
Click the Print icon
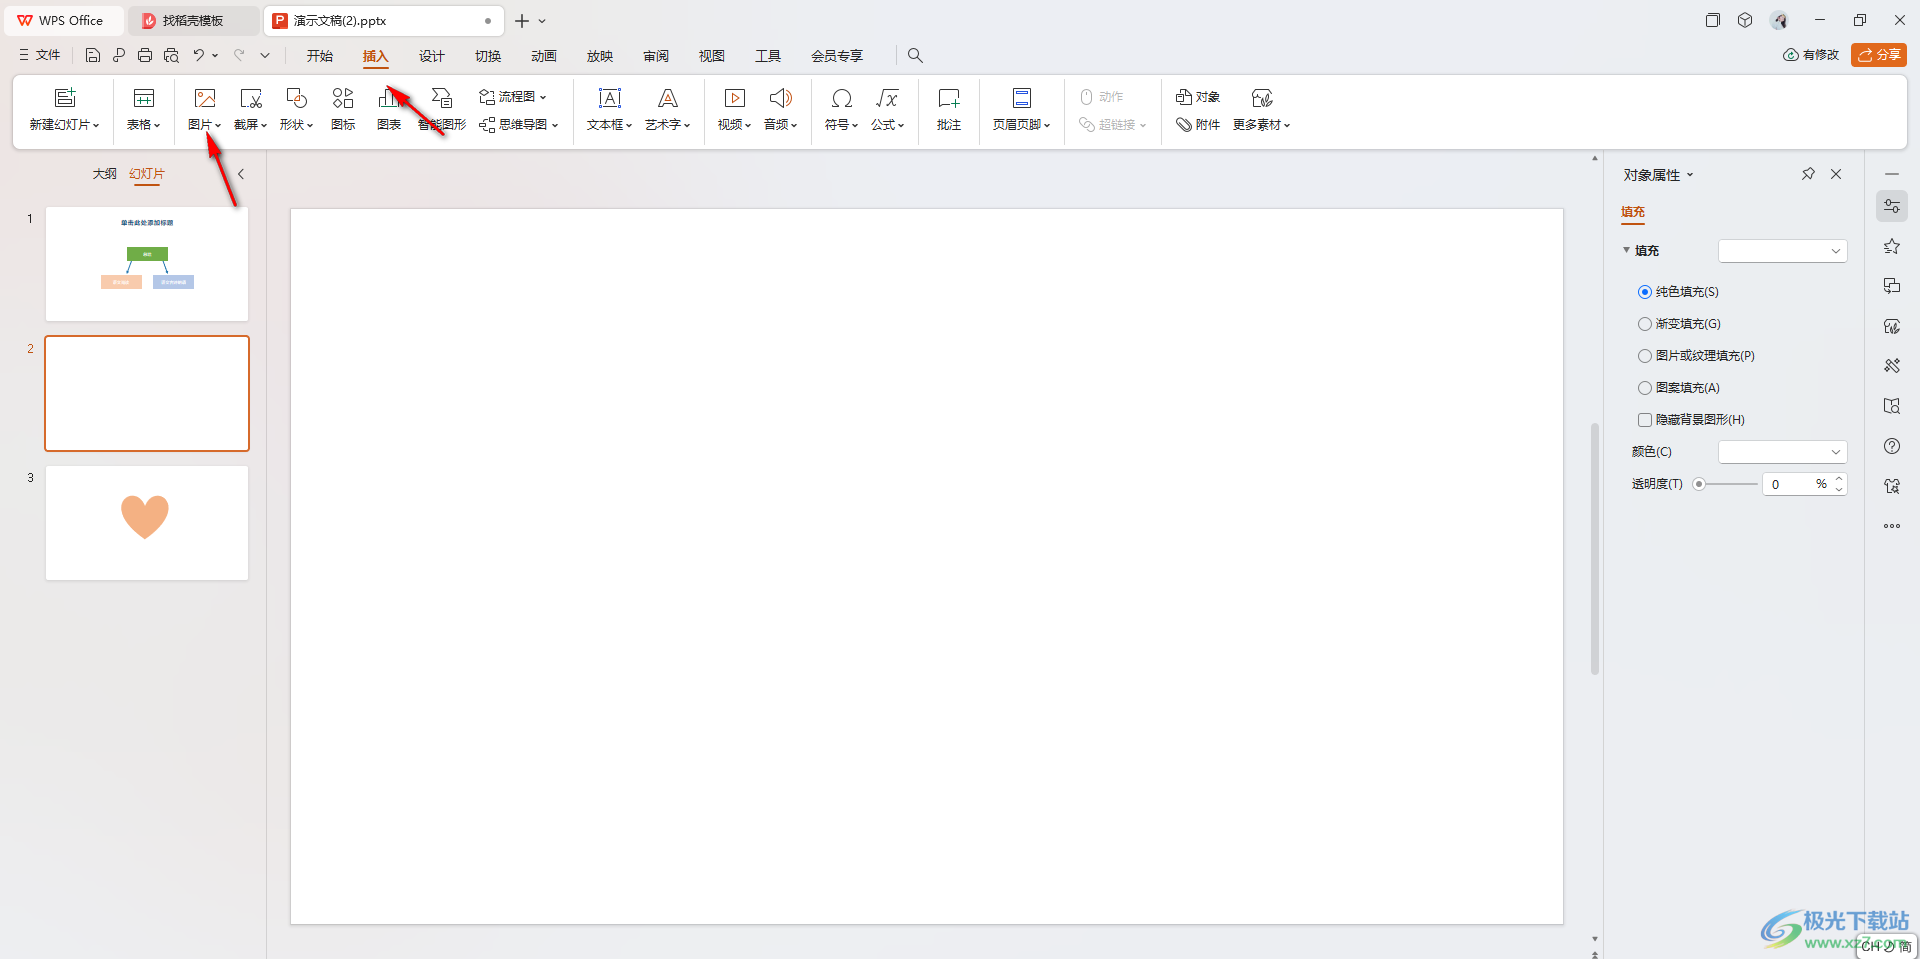pyautogui.click(x=145, y=55)
